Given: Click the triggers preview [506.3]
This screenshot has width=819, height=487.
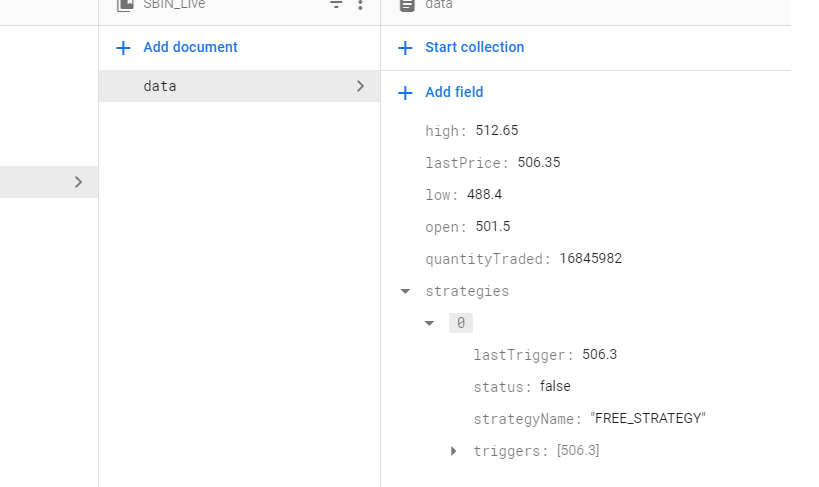Looking at the screenshot, I should [x=578, y=450].
